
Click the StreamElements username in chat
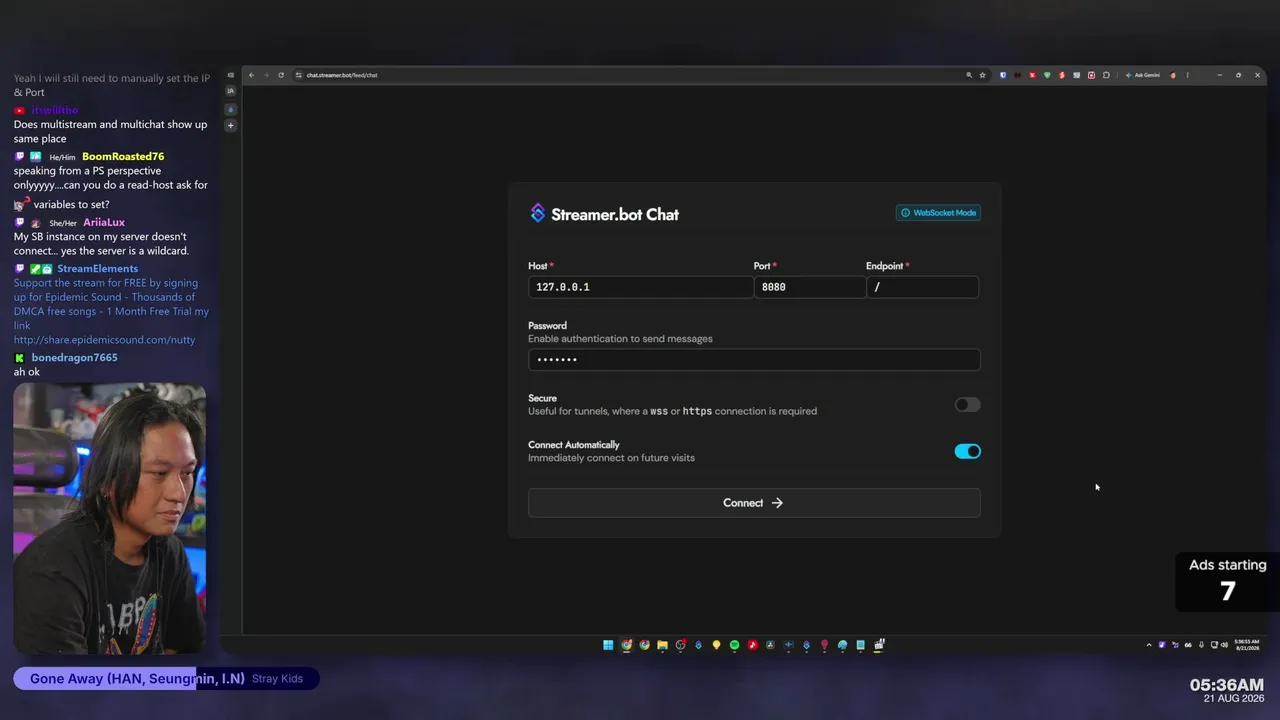click(98, 269)
